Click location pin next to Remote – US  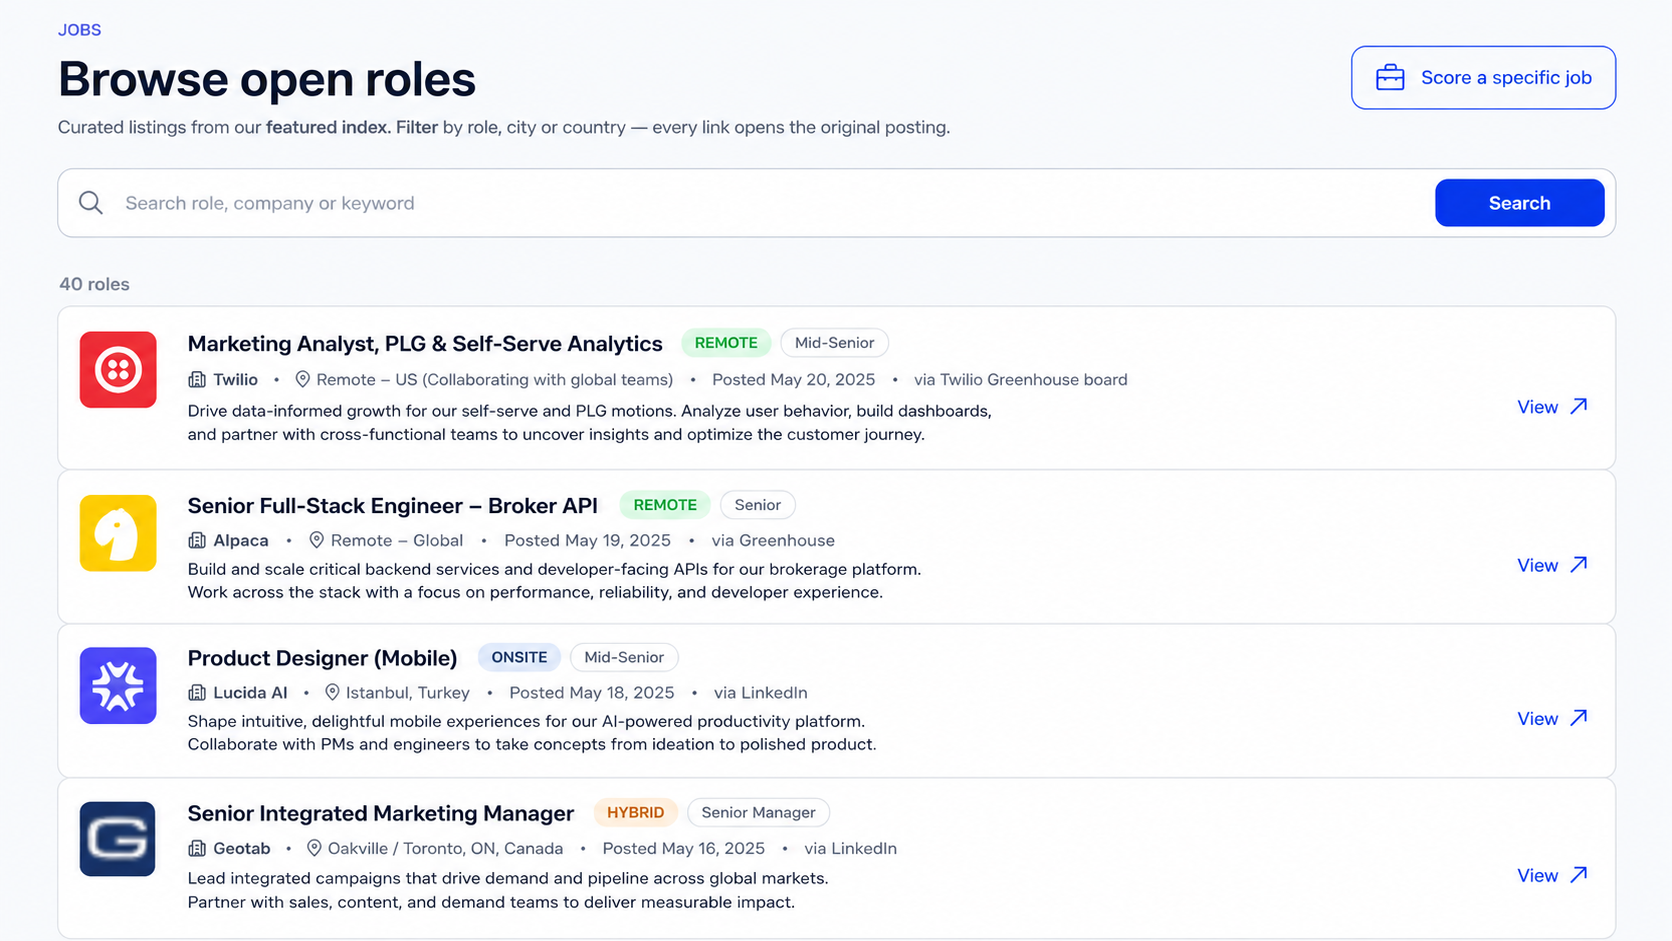click(x=303, y=380)
